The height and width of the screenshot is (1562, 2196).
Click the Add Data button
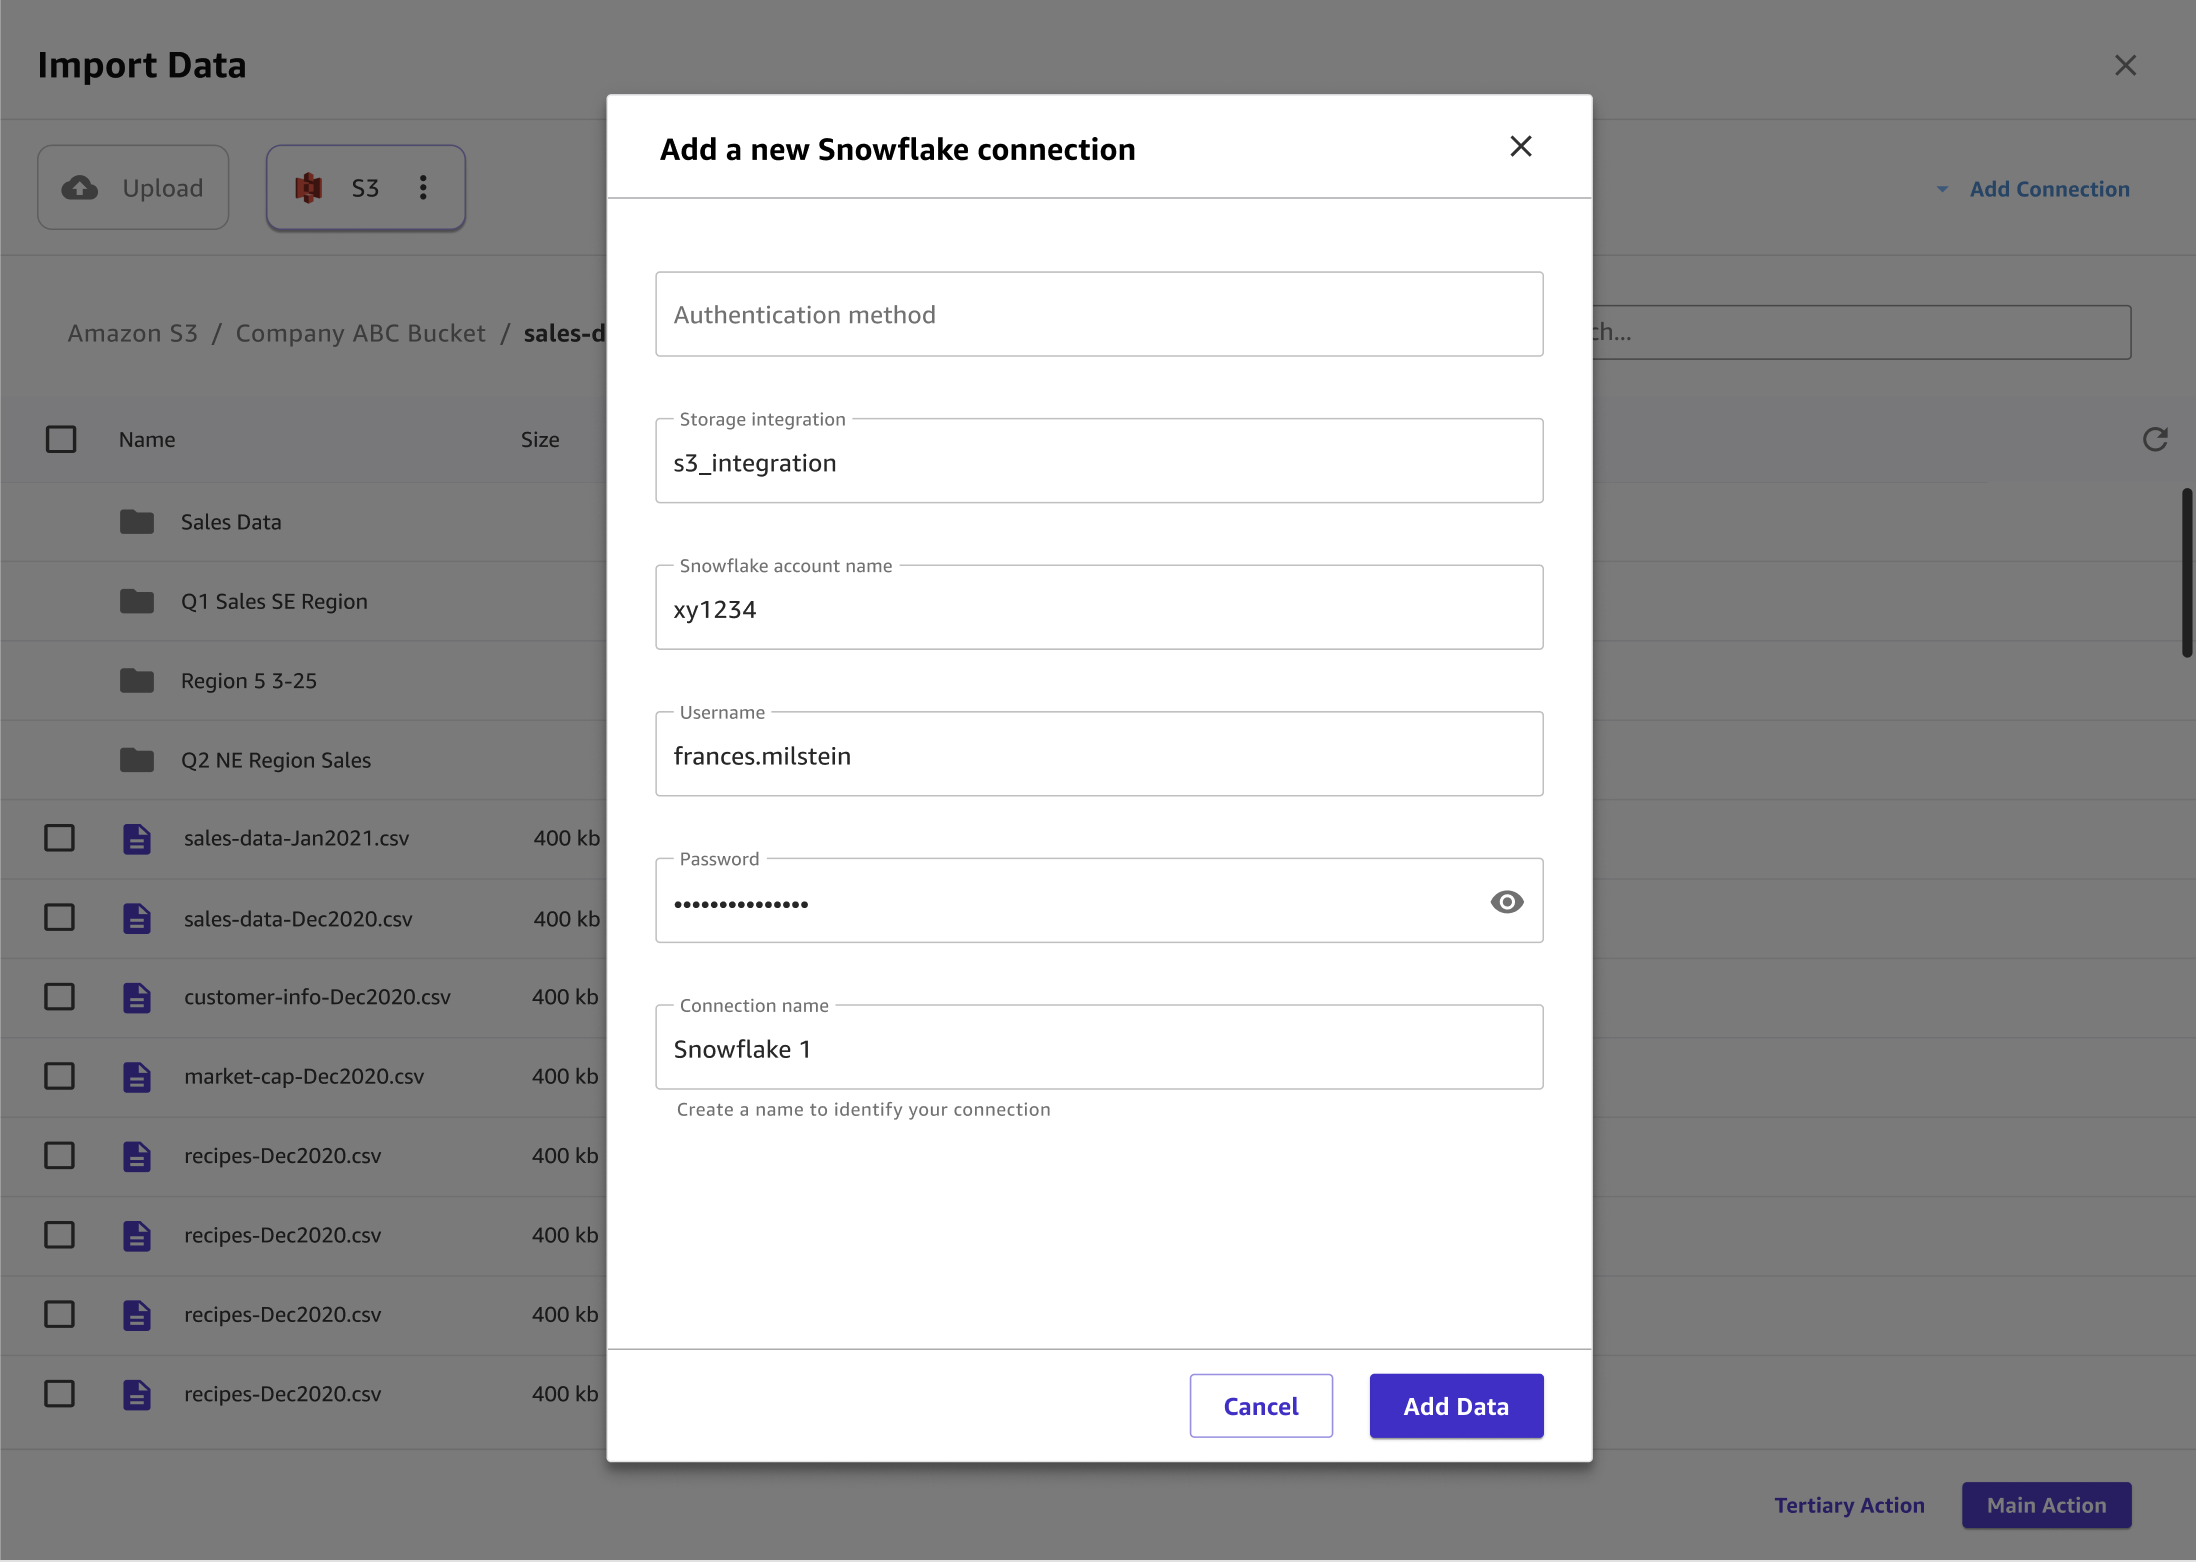(x=1454, y=1405)
